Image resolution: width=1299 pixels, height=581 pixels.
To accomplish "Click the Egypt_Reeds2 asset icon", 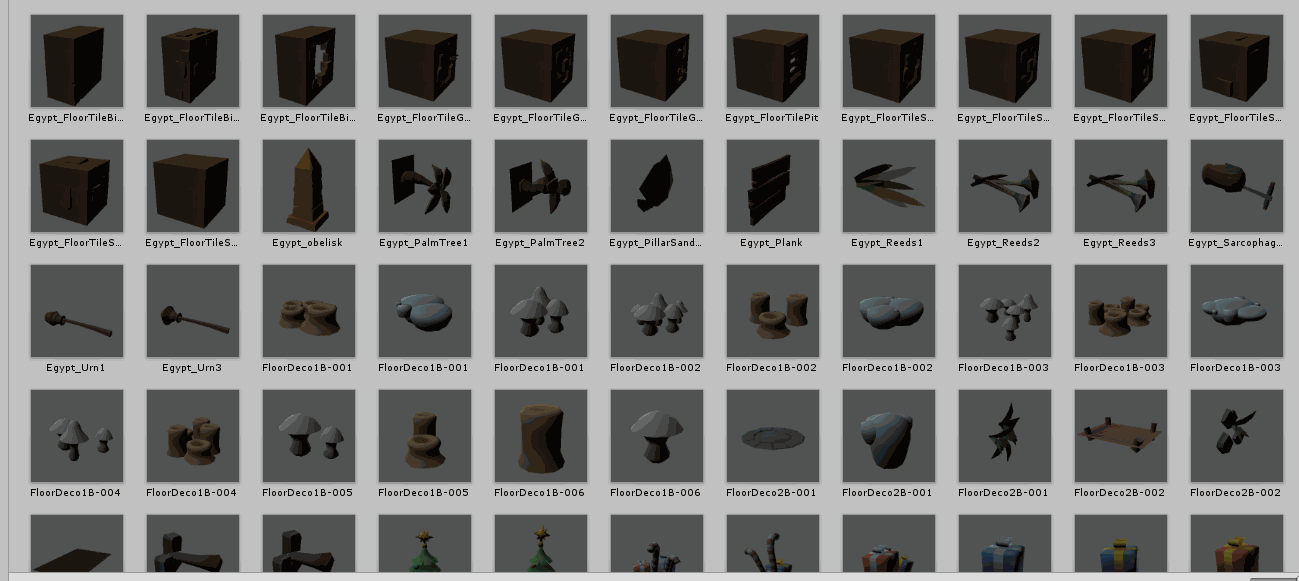I will 1004,186.
